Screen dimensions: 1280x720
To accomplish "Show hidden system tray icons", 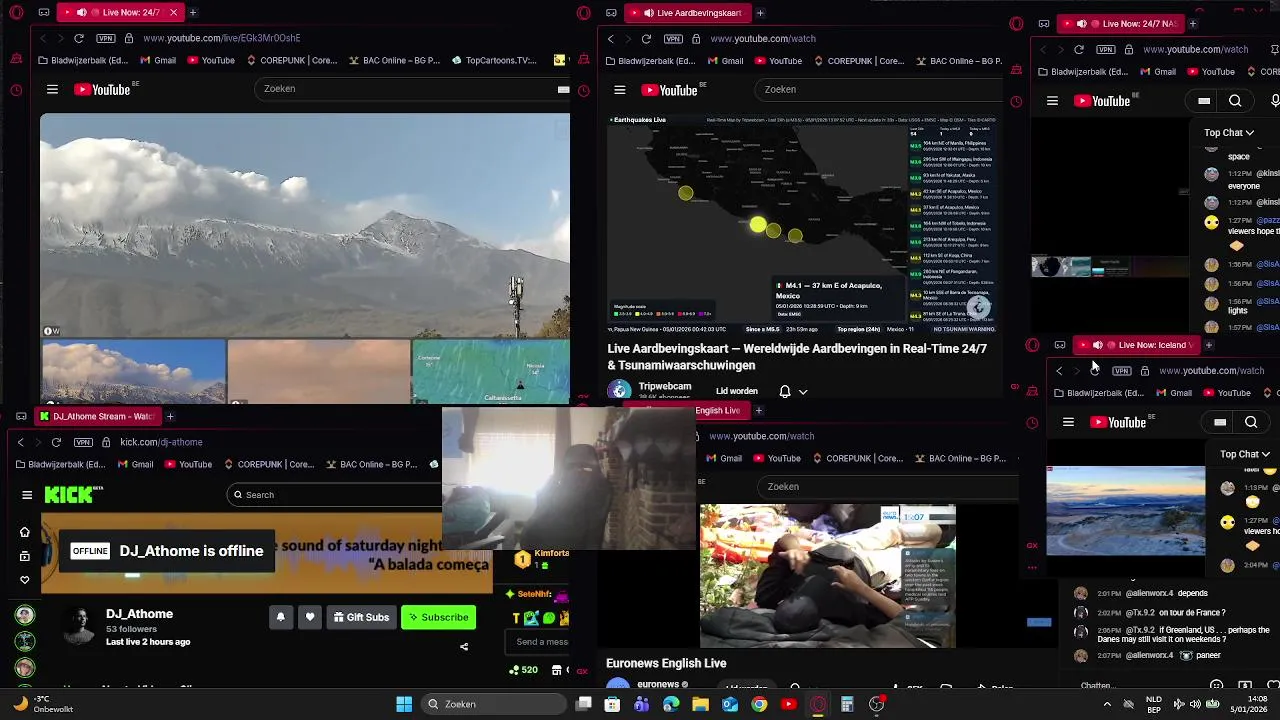I will (x=1107, y=704).
